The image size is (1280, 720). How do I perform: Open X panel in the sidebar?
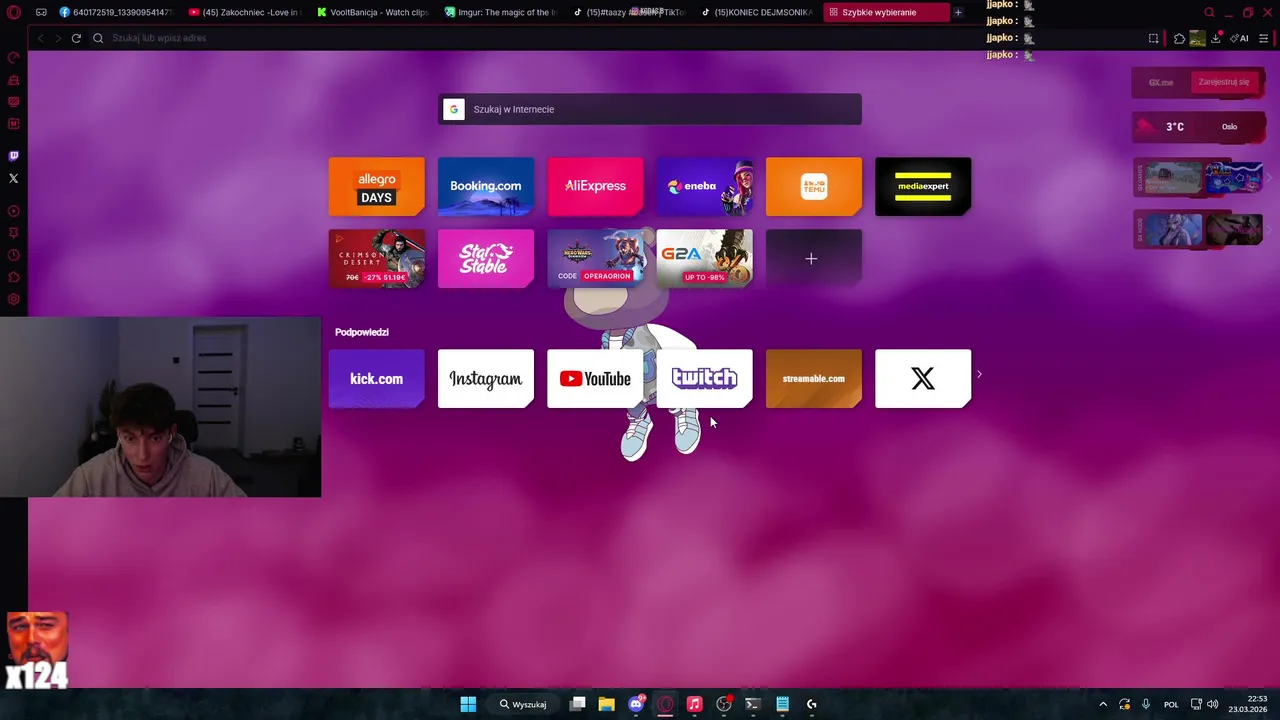coord(13,179)
